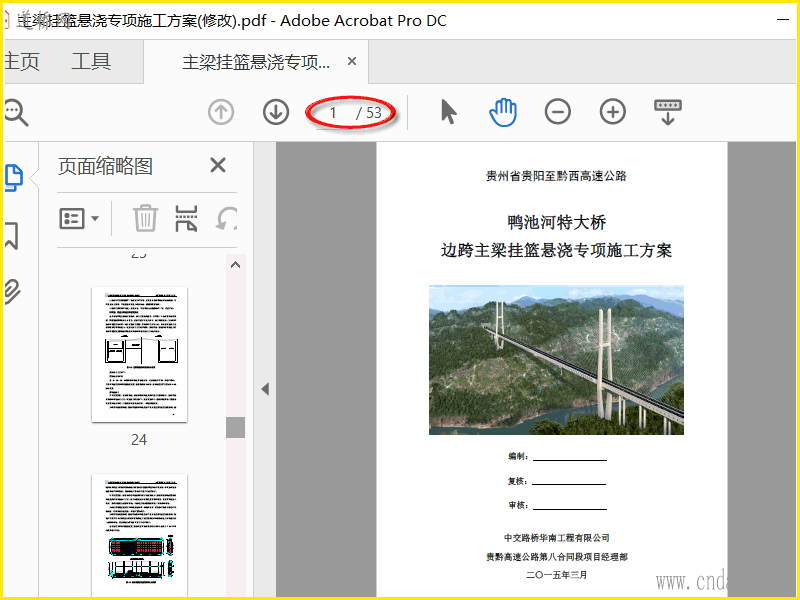Click the 鸭池河特大桥 title text
This screenshot has height=600, width=800.
pyautogui.click(x=556, y=222)
